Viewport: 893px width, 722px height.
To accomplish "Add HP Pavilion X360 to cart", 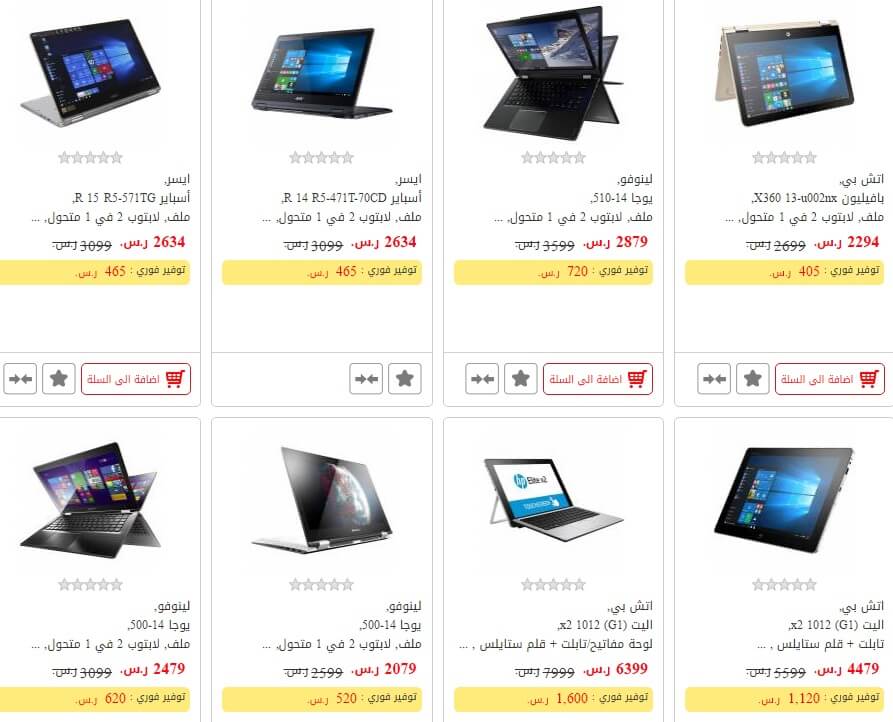I will pos(830,379).
